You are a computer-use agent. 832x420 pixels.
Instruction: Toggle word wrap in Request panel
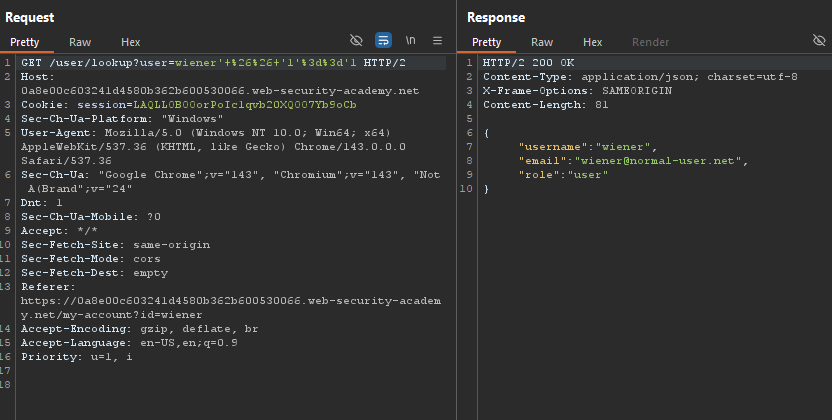click(383, 40)
